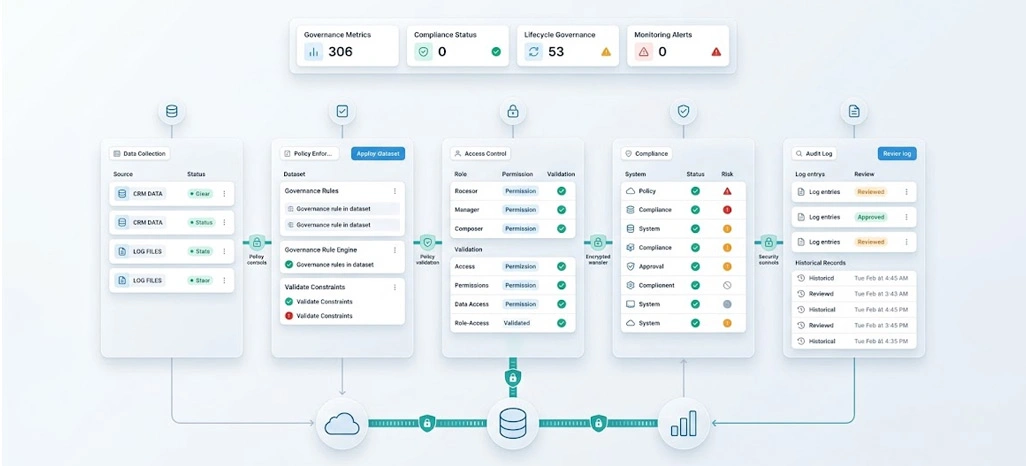This screenshot has height=466, width=1026.
Task: Click the Compliance Status shield icon
Action: point(424,52)
